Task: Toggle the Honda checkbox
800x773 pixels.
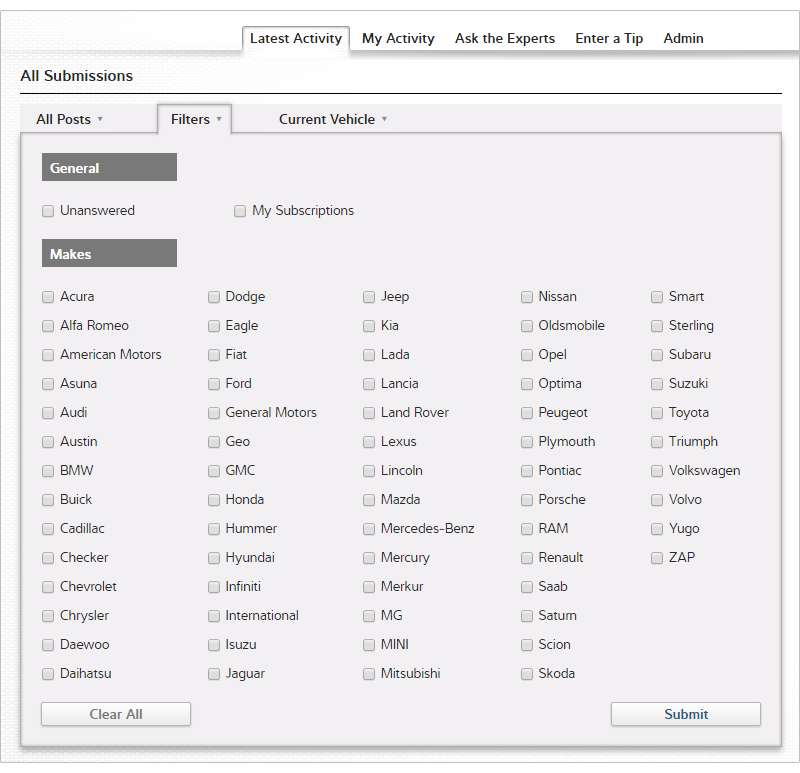Action: click(214, 500)
